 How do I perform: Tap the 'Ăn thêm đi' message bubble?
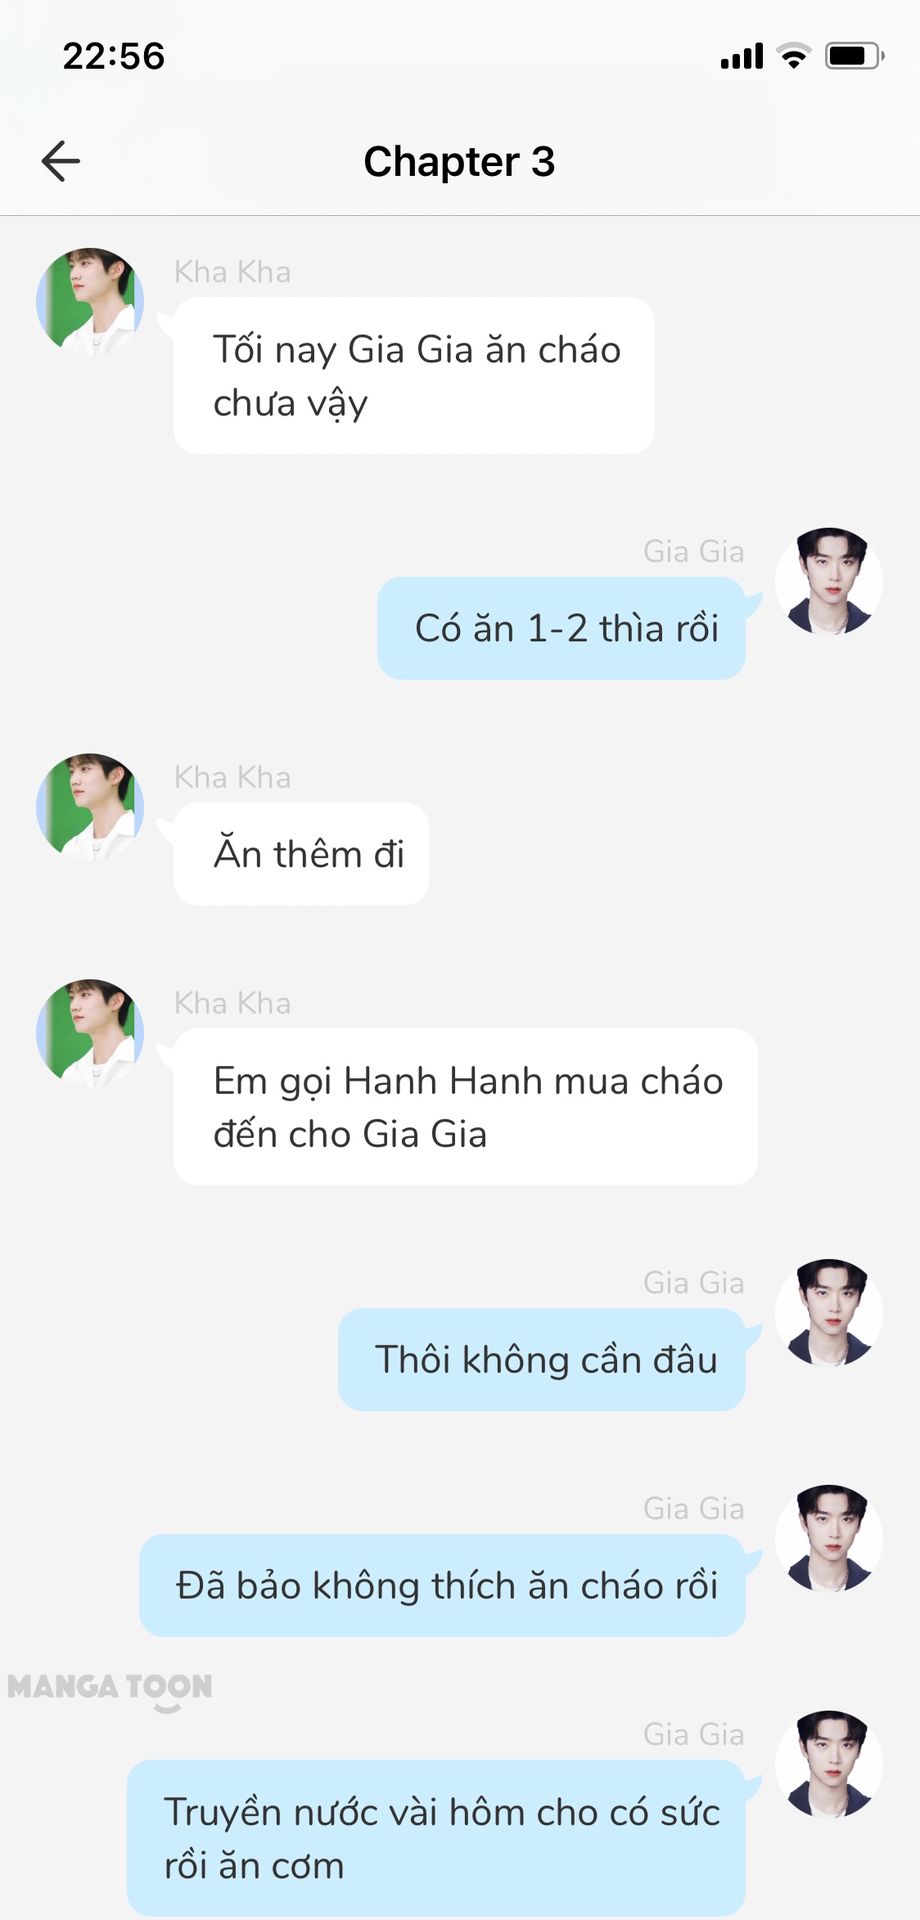(301, 854)
